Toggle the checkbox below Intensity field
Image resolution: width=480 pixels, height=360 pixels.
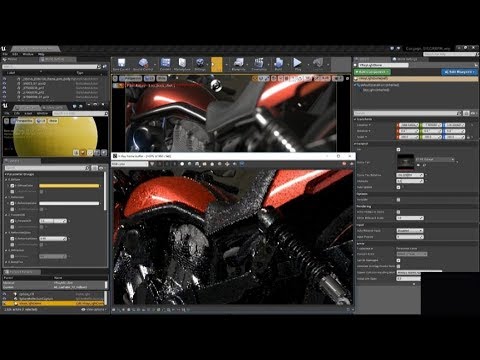[x=398, y=187]
